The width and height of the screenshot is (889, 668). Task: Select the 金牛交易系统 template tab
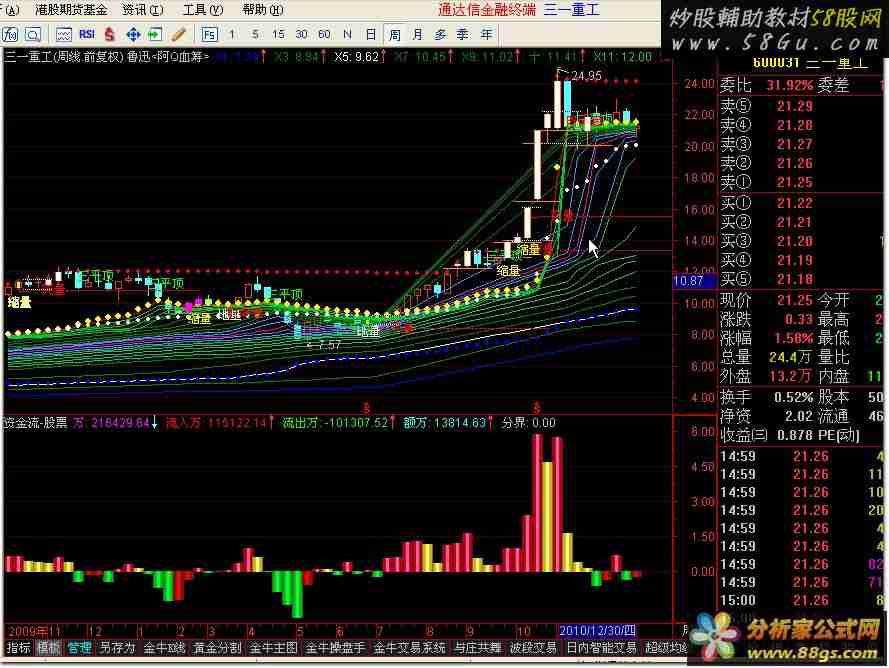point(409,648)
